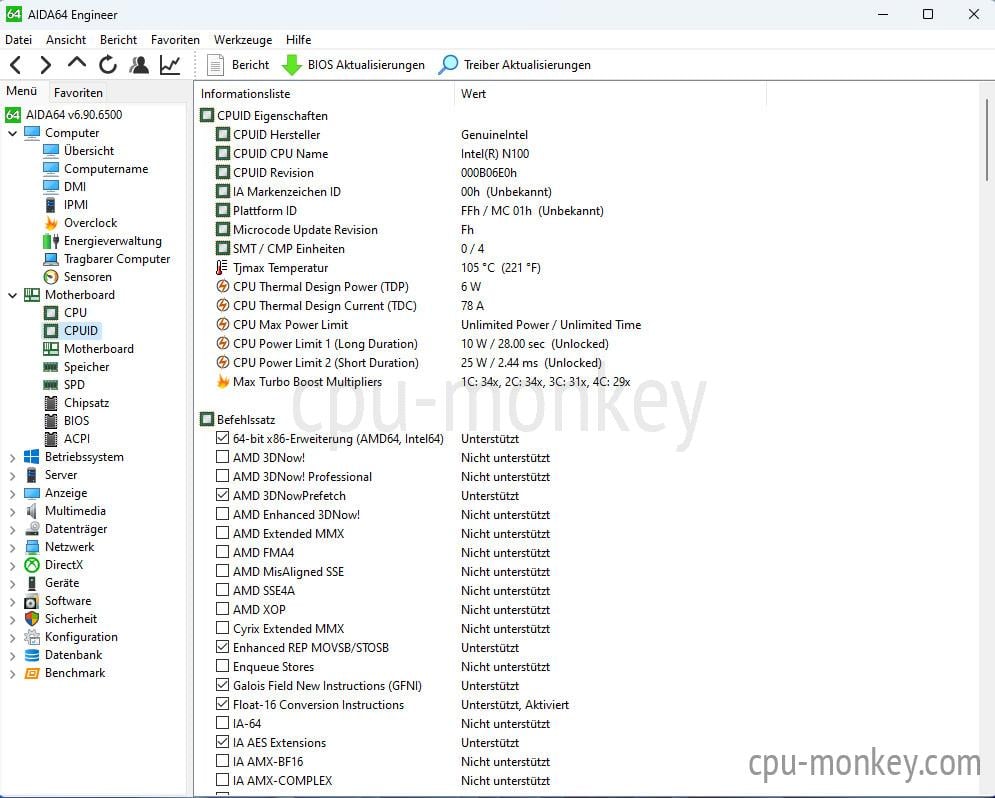Open the user profile toolbar icon
995x798 pixels.
pos(139,65)
